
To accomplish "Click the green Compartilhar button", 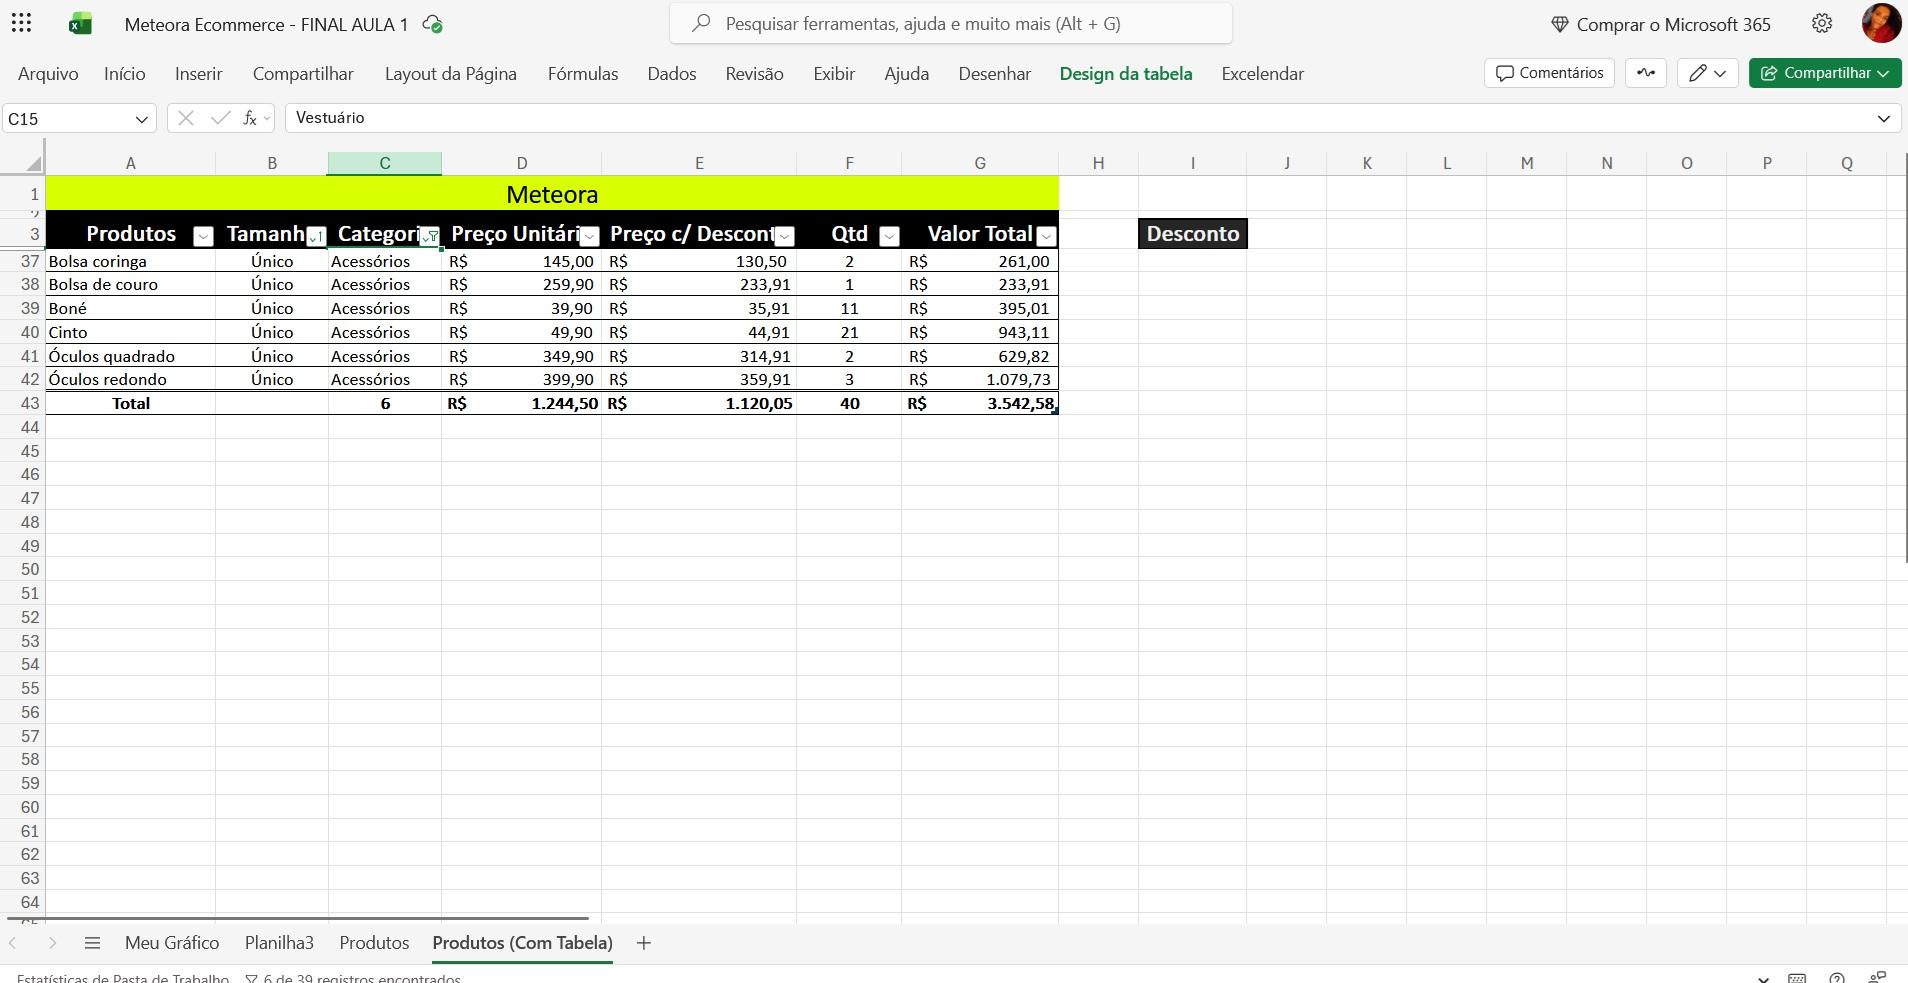I will tap(1825, 73).
